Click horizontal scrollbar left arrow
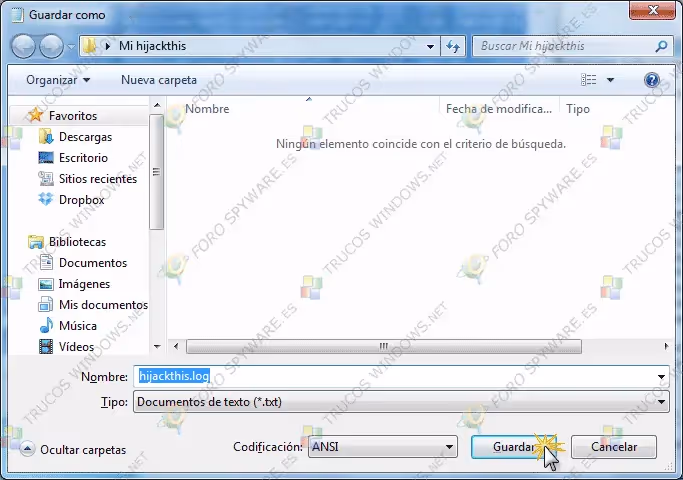 point(176,346)
